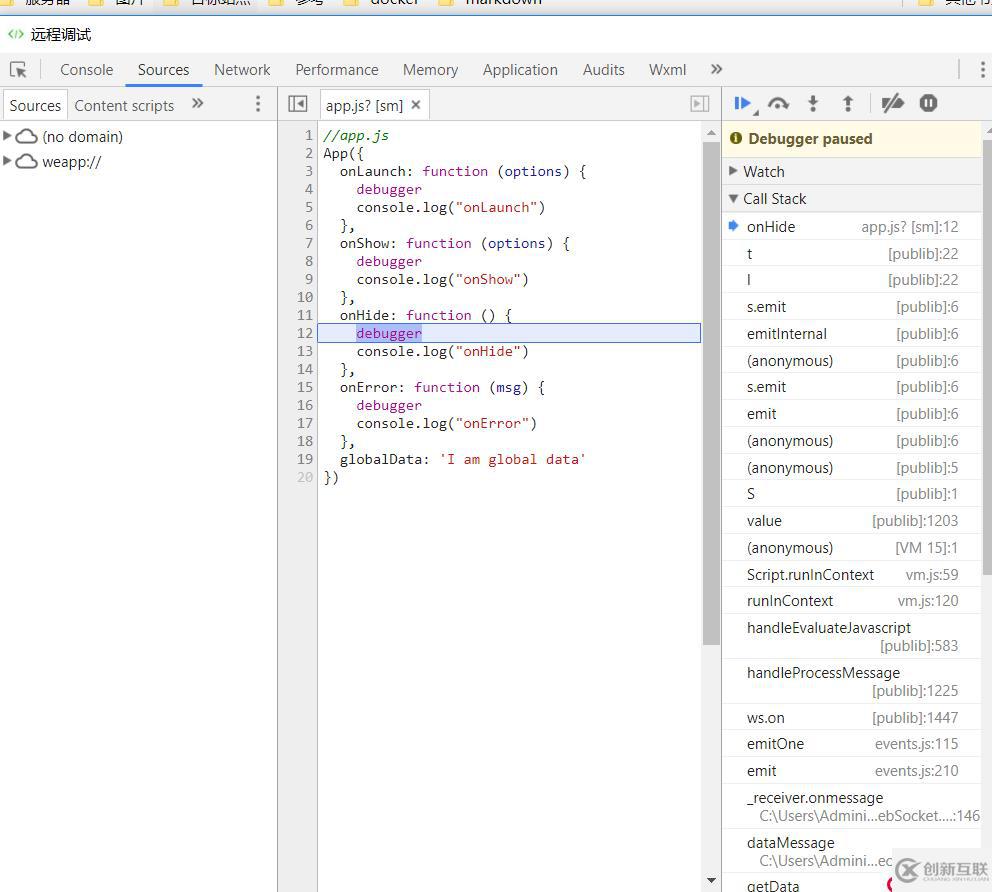Toggle deactivate breakpoints icon
Image resolution: width=992 pixels, height=892 pixels.
click(x=892, y=104)
